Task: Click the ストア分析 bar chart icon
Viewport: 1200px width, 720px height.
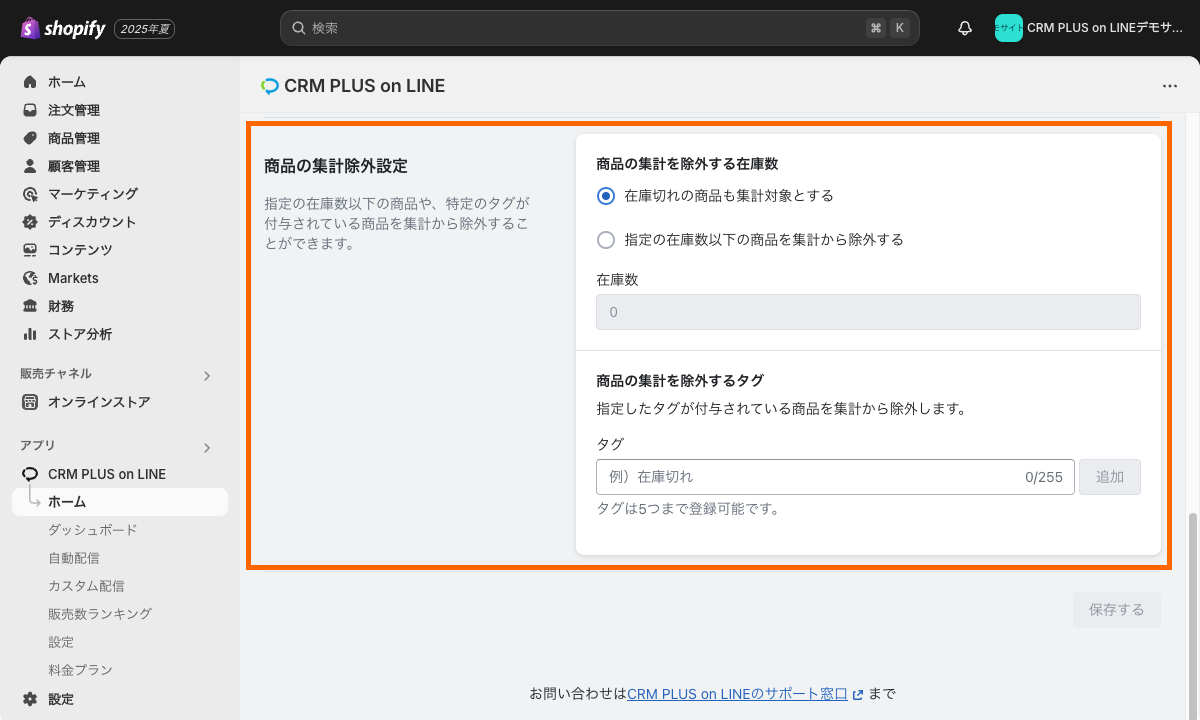Action: click(30, 334)
